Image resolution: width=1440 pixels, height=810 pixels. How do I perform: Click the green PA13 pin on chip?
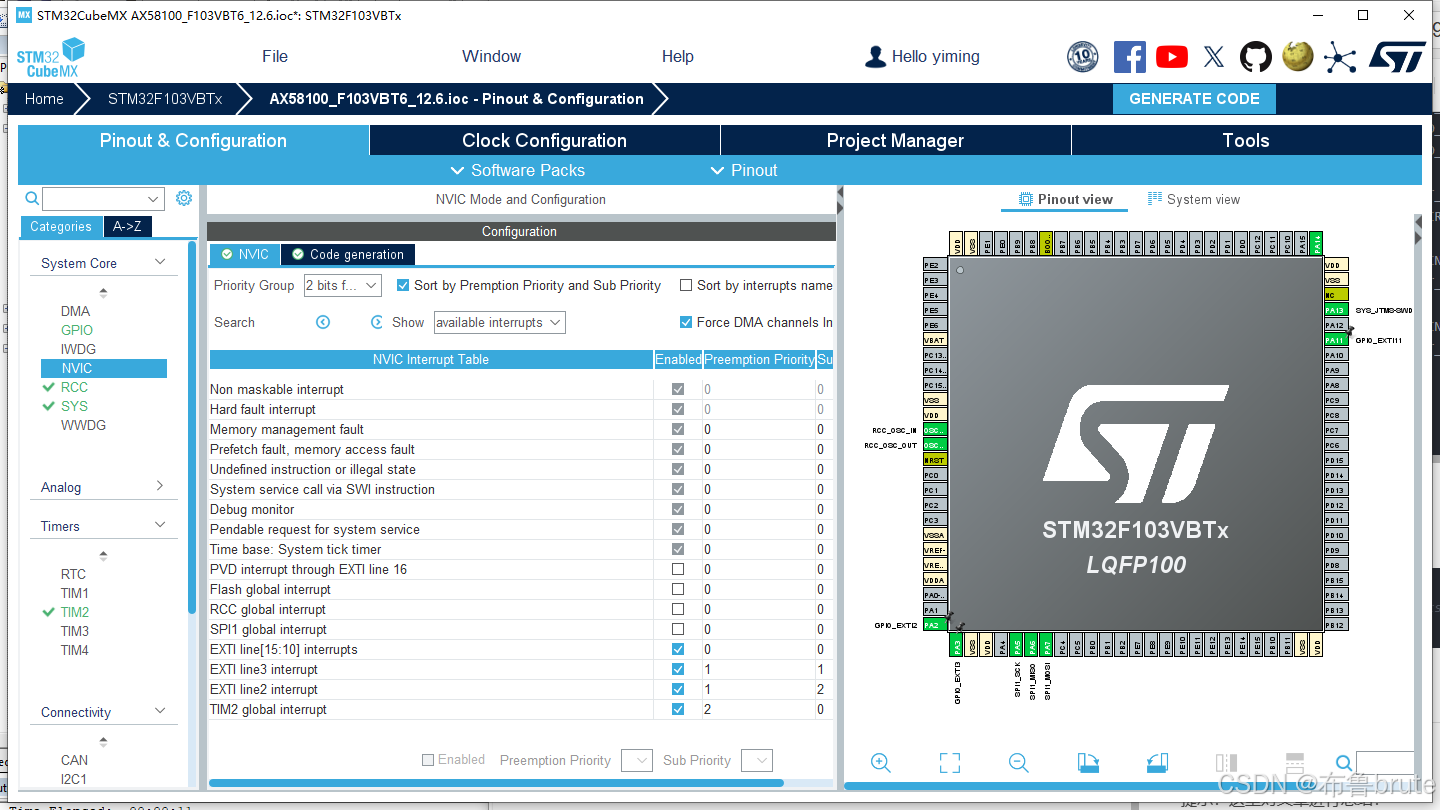(1336, 310)
